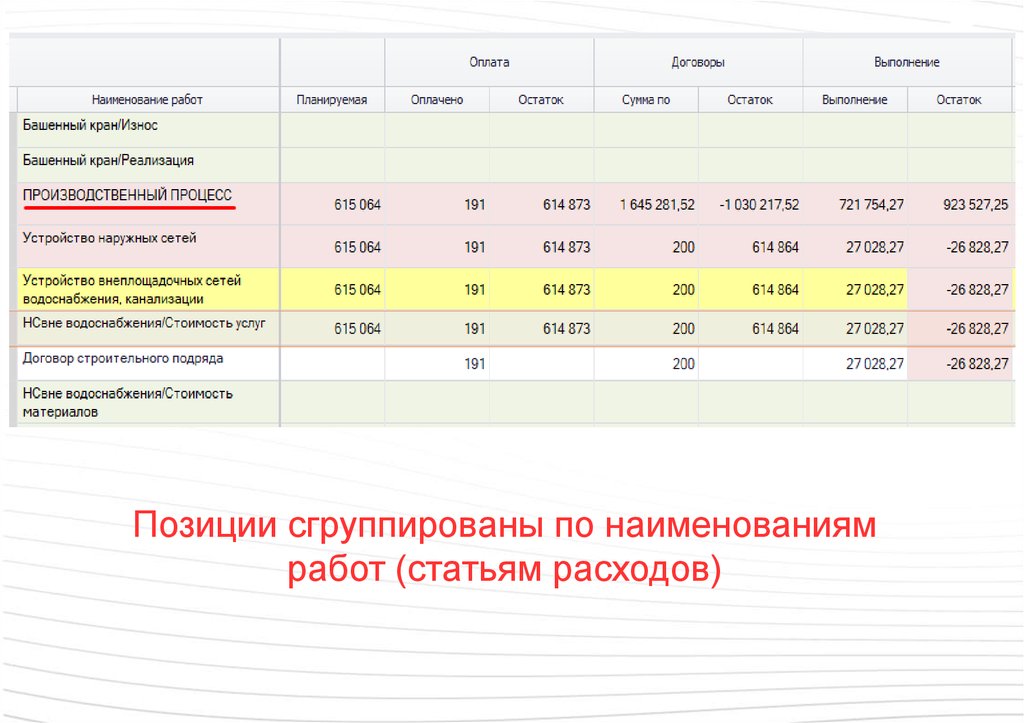Image resolution: width=1024 pixels, height=723 pixels.
Task: Select the Договор строительного подряда row
Action: click(x=122, y=358)
